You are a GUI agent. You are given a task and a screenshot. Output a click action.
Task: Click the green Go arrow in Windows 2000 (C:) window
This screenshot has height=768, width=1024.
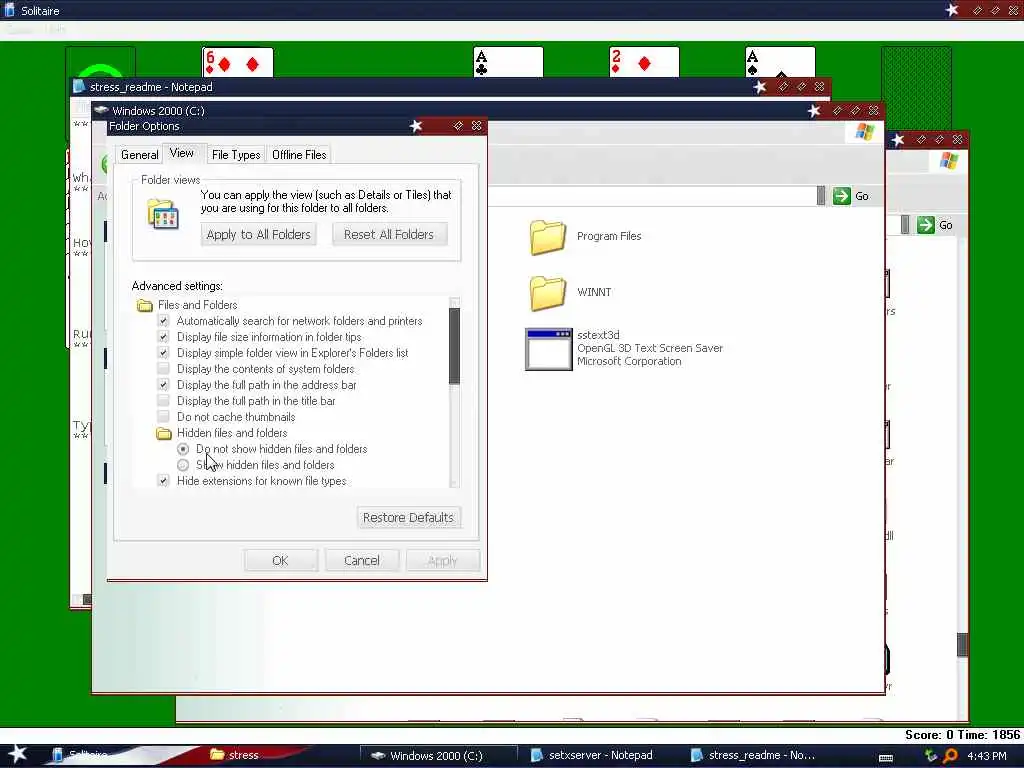click(842, 196)
